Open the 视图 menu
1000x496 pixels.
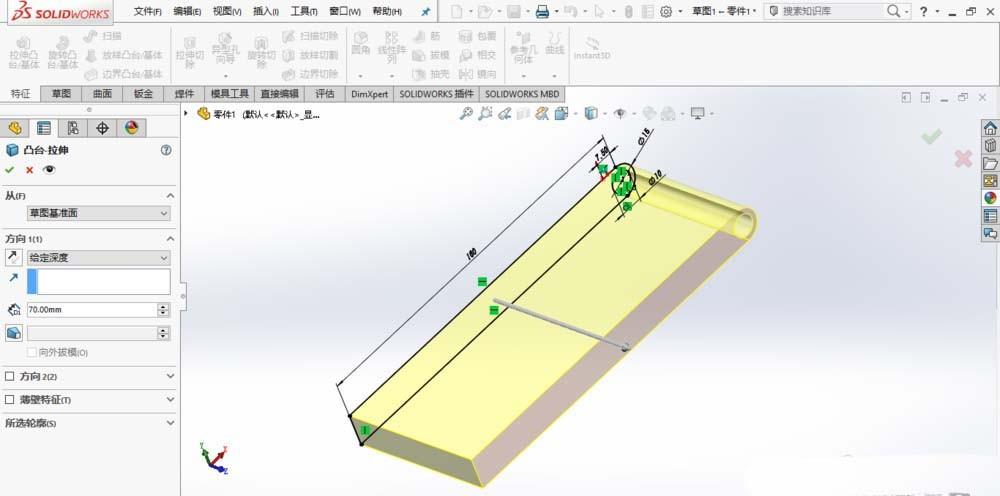click(x=226, y=11)
